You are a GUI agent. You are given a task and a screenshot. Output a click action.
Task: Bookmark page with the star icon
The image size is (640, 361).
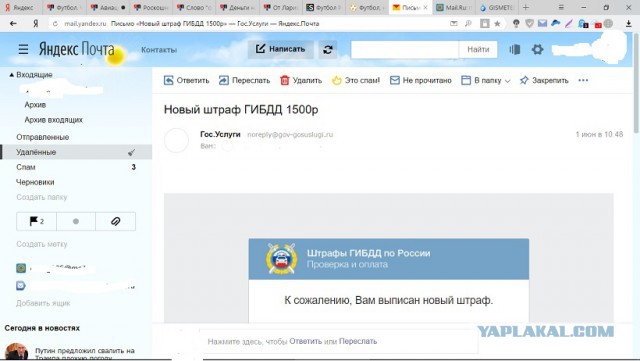(497, 24)
